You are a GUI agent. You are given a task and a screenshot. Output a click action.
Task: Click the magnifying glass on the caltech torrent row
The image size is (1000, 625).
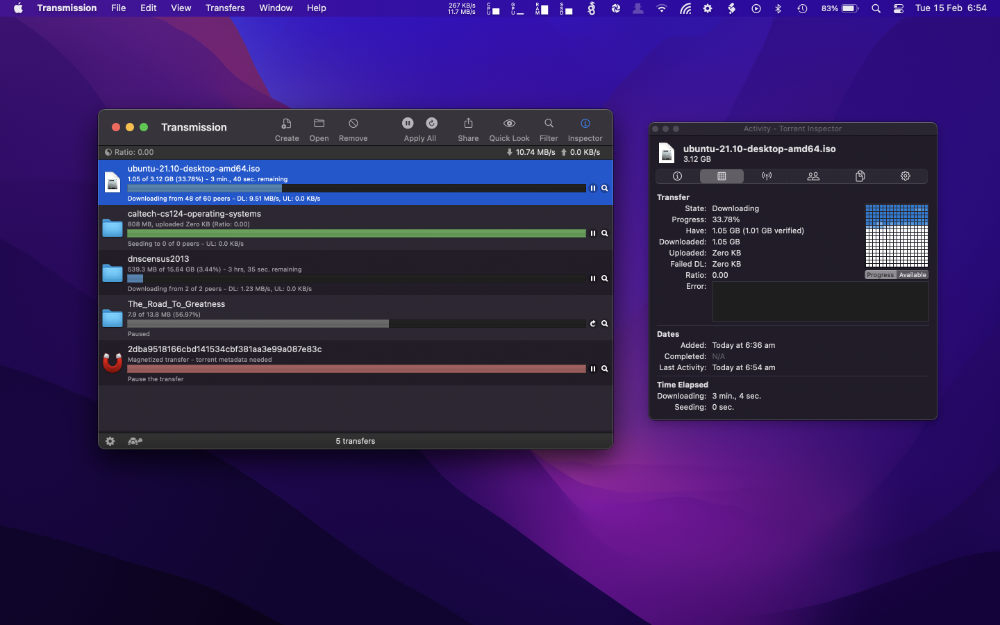(x=602, y=233)
